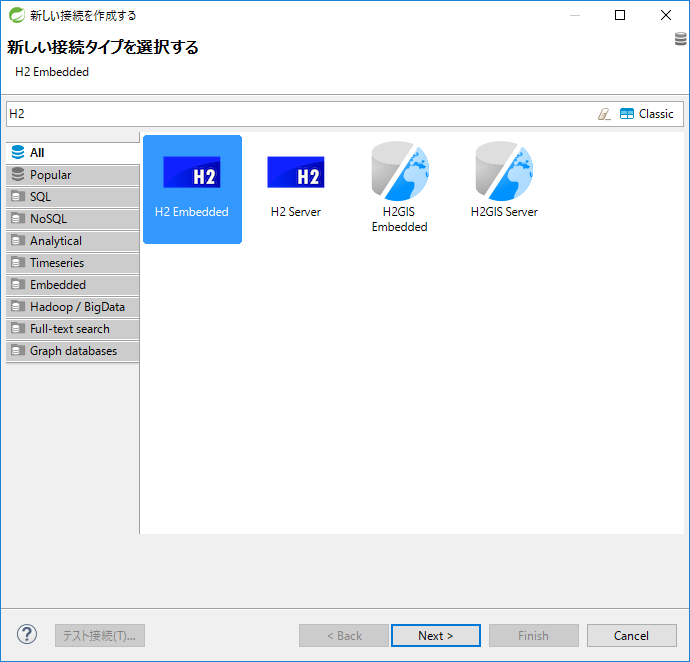
Task: Open the Timeseries category tab
Action: (x=73, y=263)
